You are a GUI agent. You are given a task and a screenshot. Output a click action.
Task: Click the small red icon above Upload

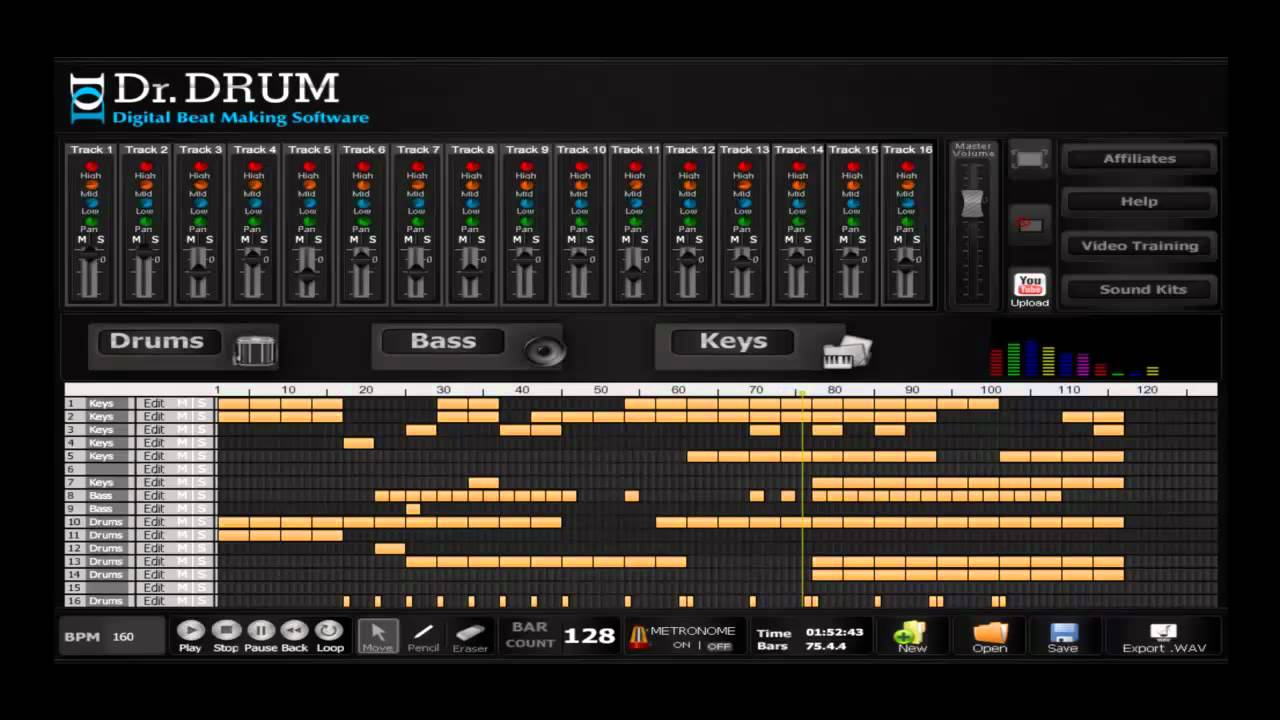(1029, 224)
